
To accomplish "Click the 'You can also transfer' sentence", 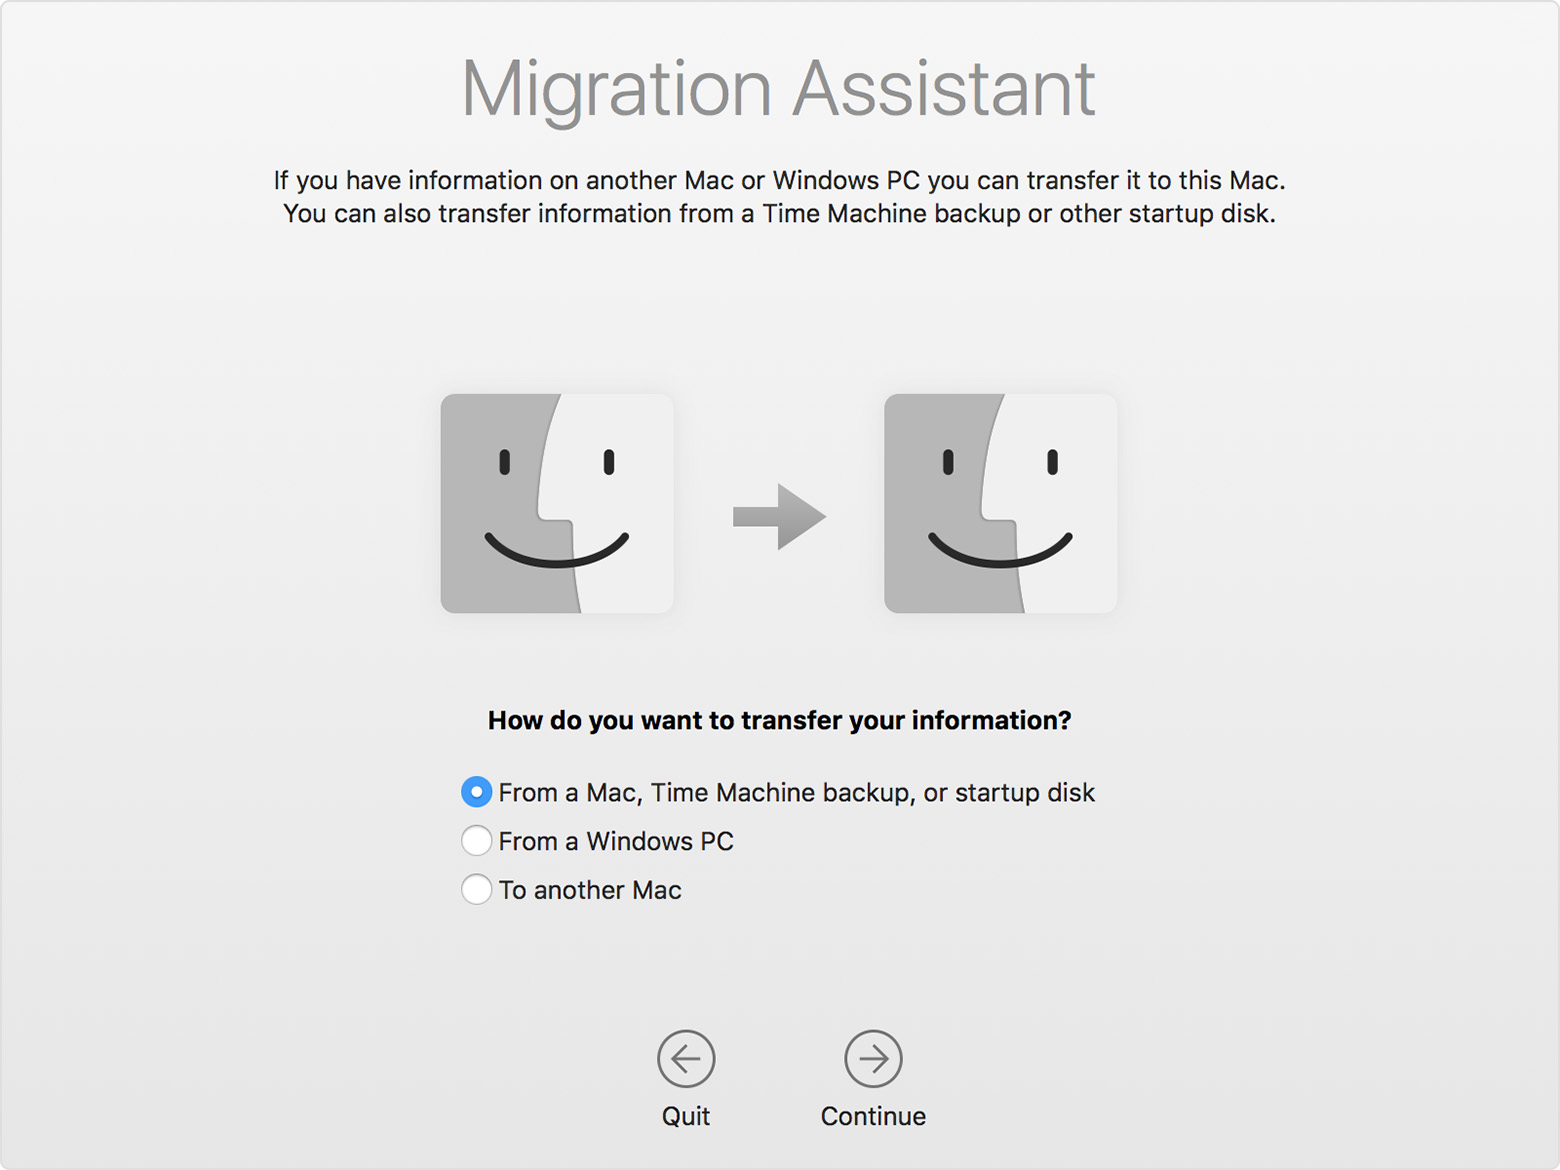I will tap(779, 214).
